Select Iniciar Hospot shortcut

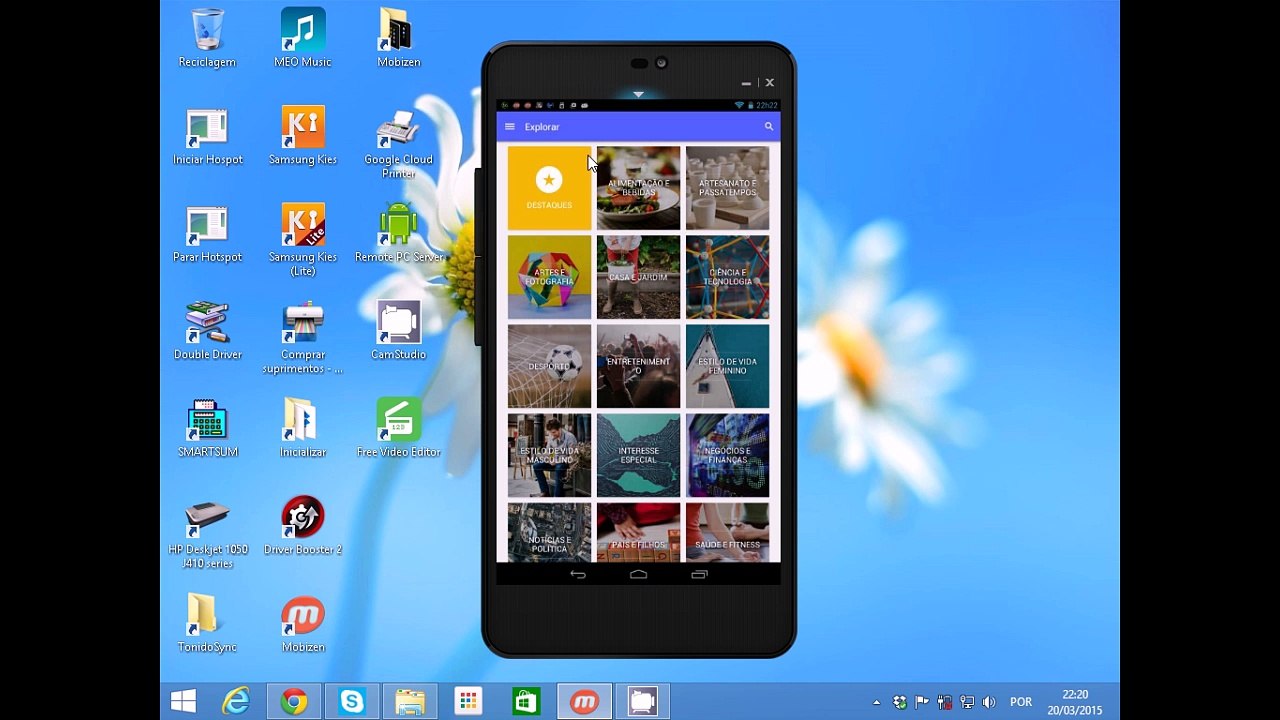tap(207, 137)
